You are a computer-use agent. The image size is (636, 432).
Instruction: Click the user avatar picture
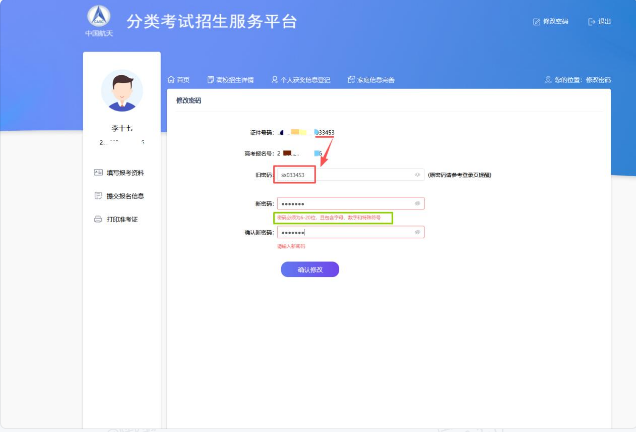pyautogui.click(x=122, y=91)
